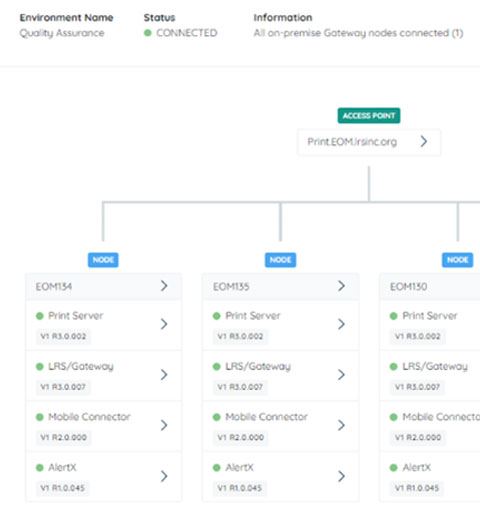Click the CONNECTED status text
The height and width of the screenshot is (527, 480).
[187, 33]
